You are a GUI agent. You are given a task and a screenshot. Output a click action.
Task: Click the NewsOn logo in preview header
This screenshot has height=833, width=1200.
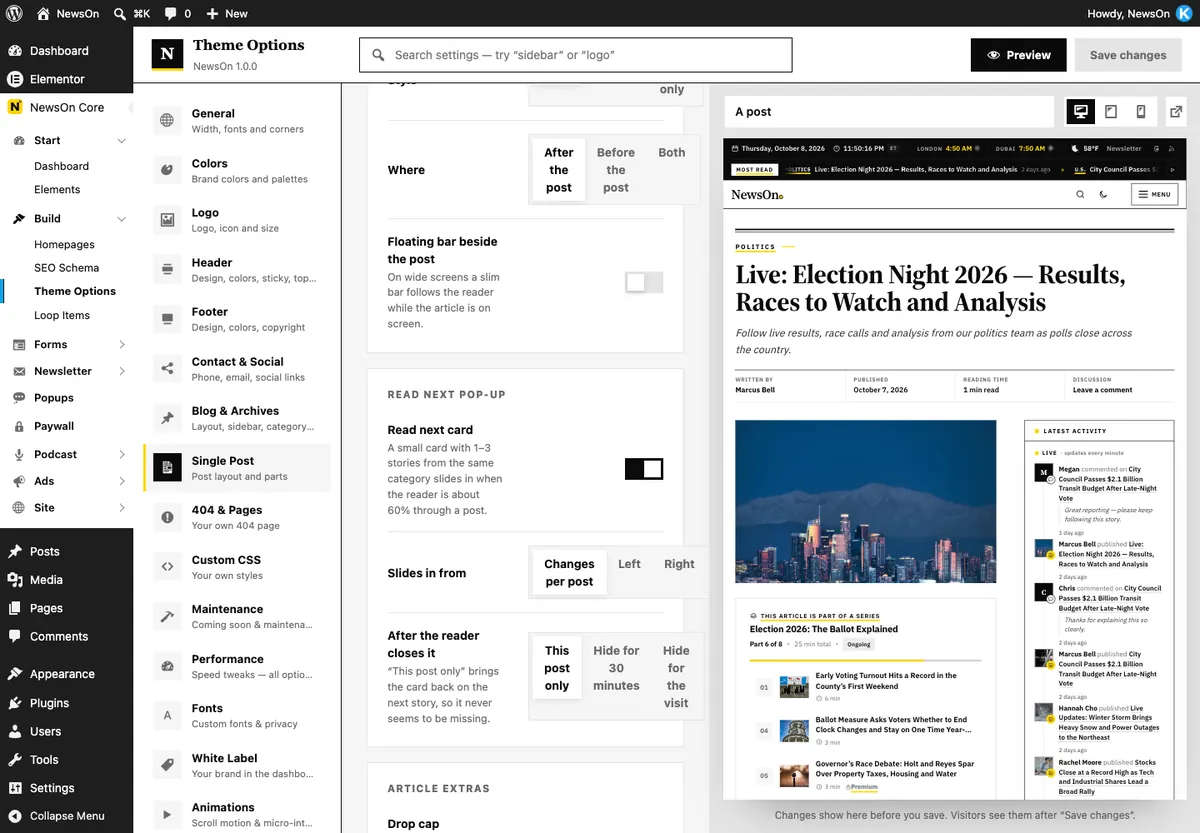pos(757,195)
